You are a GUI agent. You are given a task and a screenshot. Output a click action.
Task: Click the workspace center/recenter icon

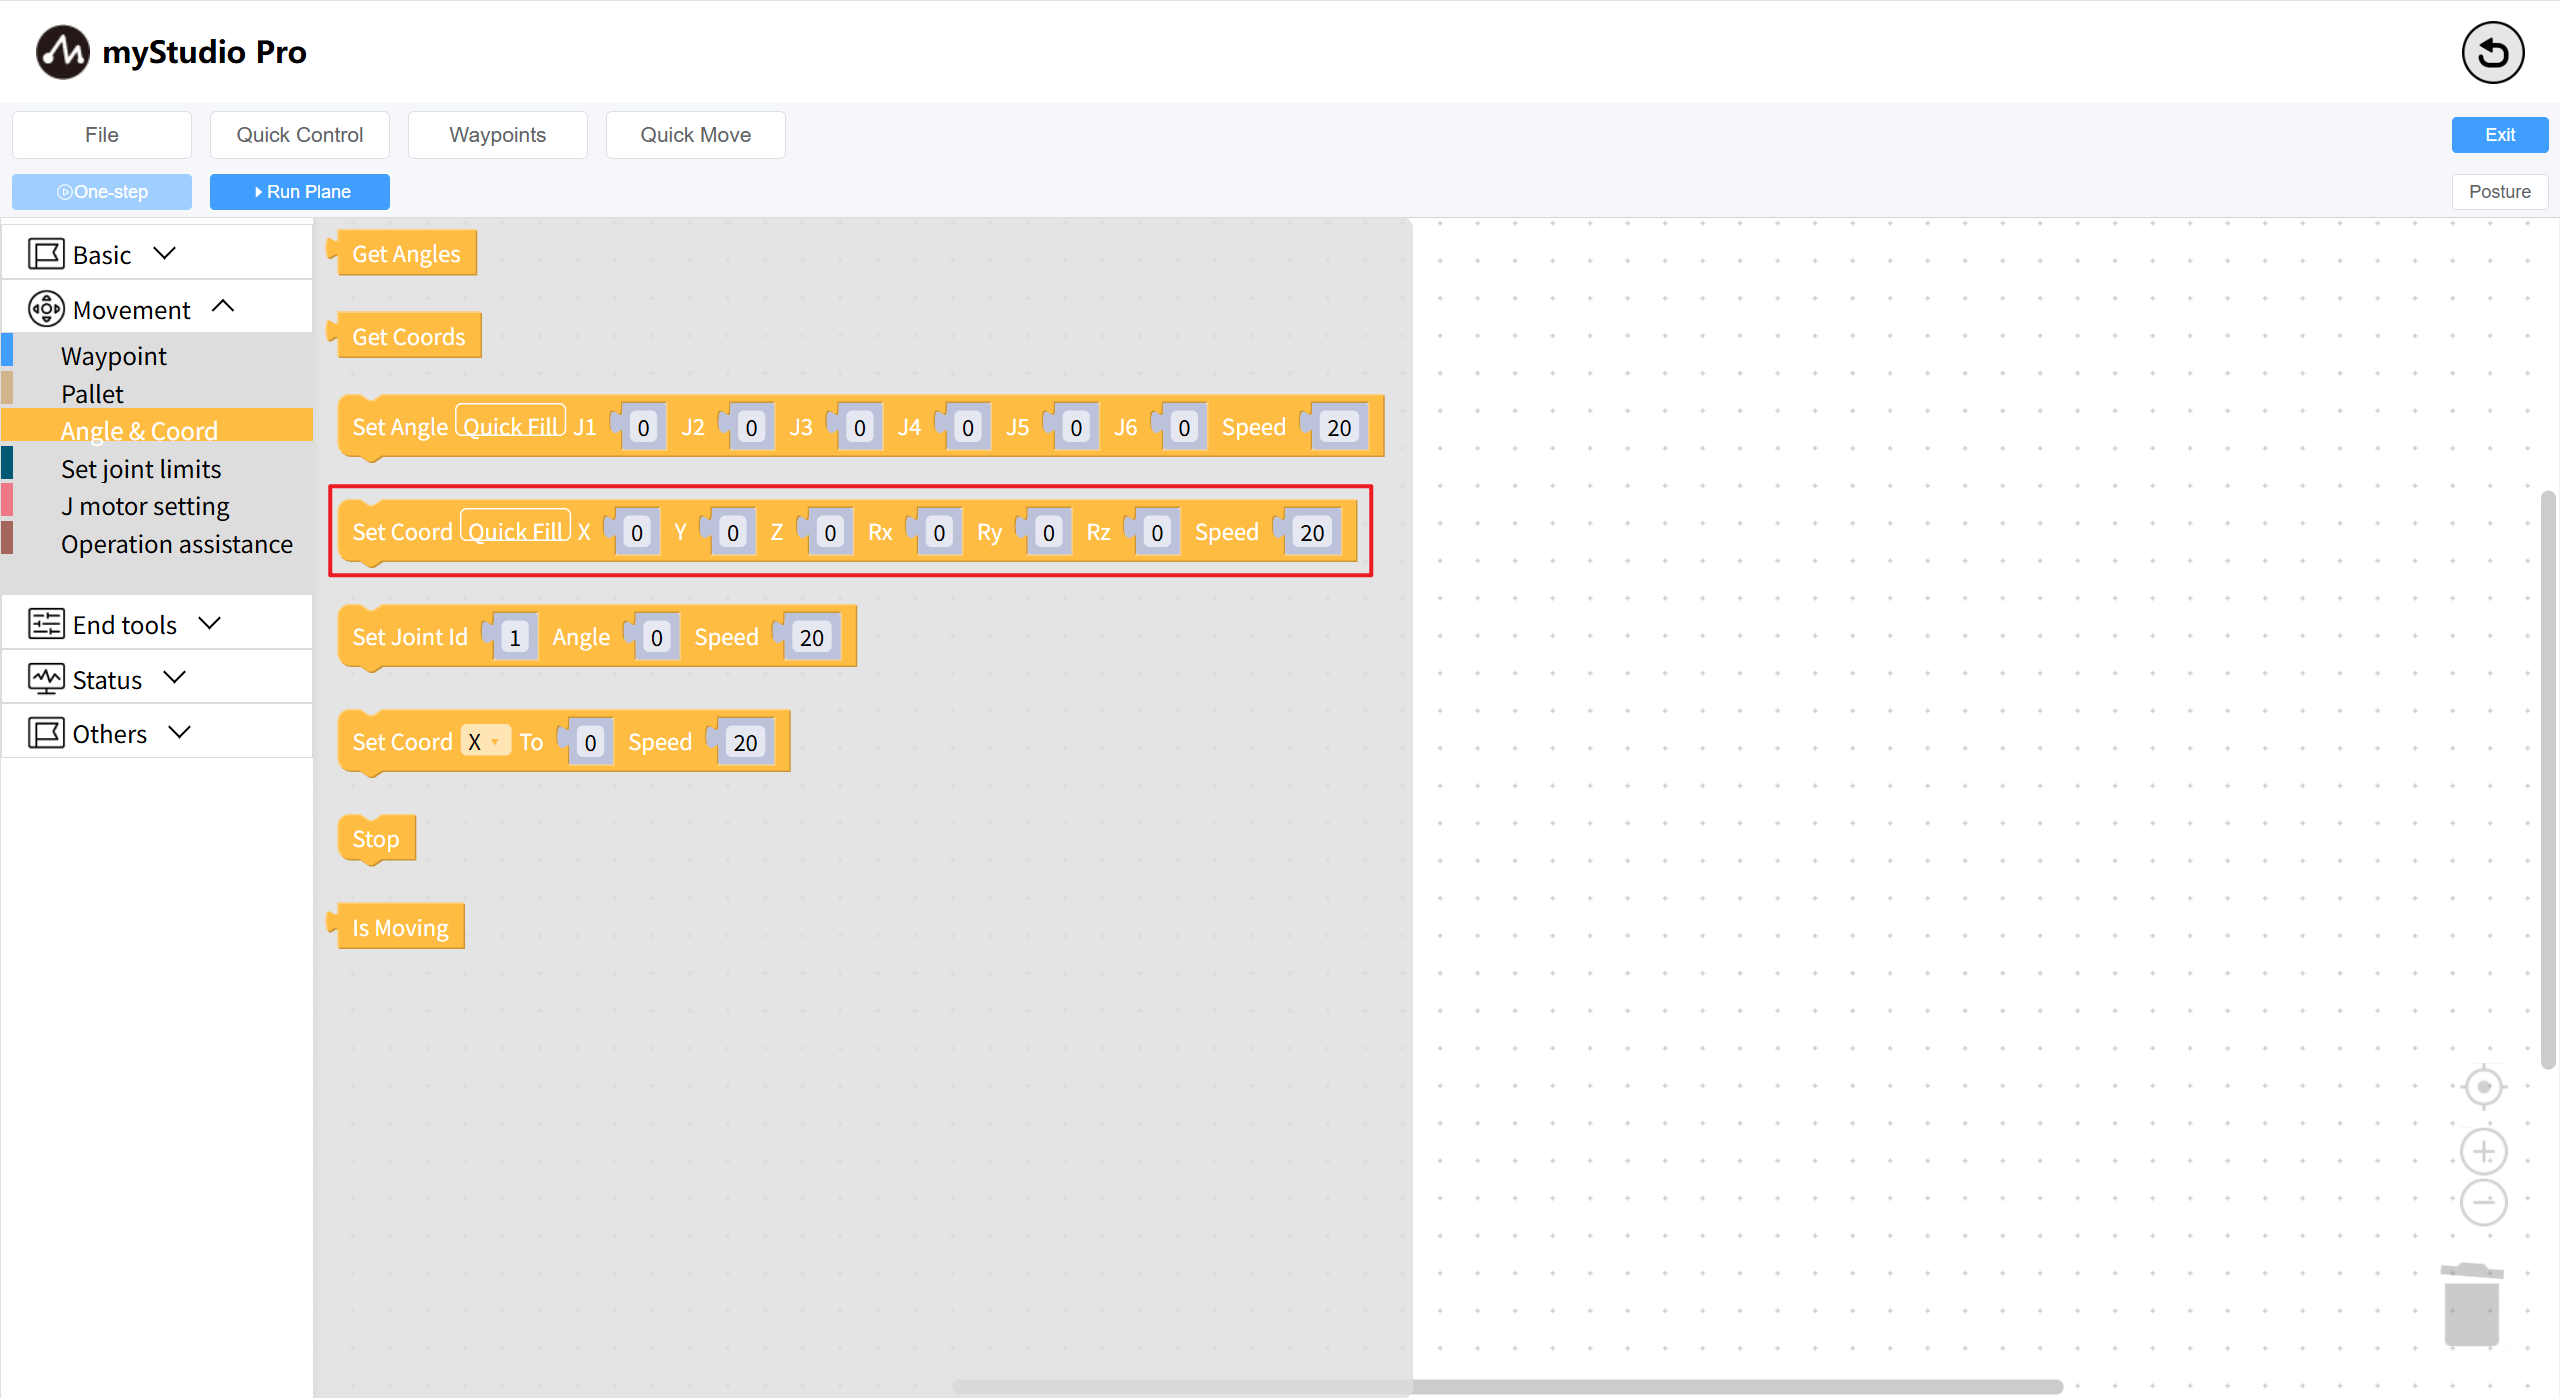pos(2483,1087)
